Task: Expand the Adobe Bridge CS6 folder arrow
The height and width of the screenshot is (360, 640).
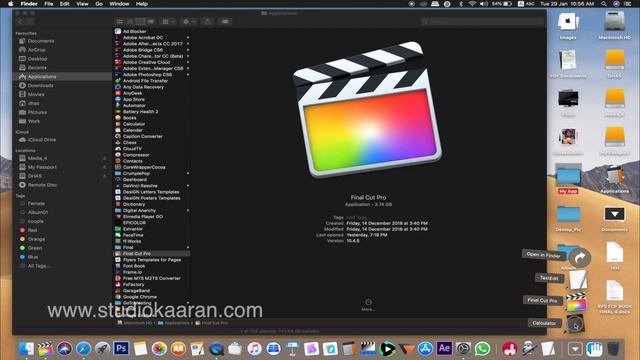Action: pyautogui.click(x=188, y=50)
